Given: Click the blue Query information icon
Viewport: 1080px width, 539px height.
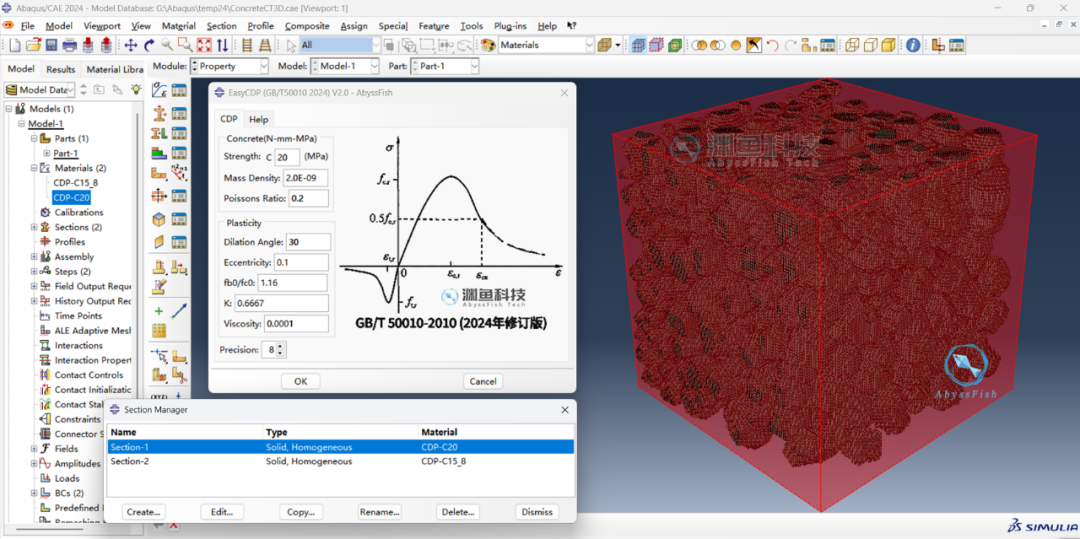Looking at the screenshot, I should 913,45.
